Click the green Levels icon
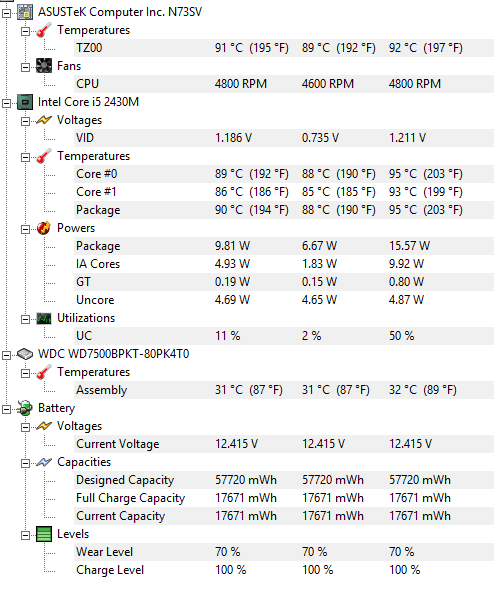Image resolution: width=494 pixels, height=593 pixels. (x=43, y=534)
